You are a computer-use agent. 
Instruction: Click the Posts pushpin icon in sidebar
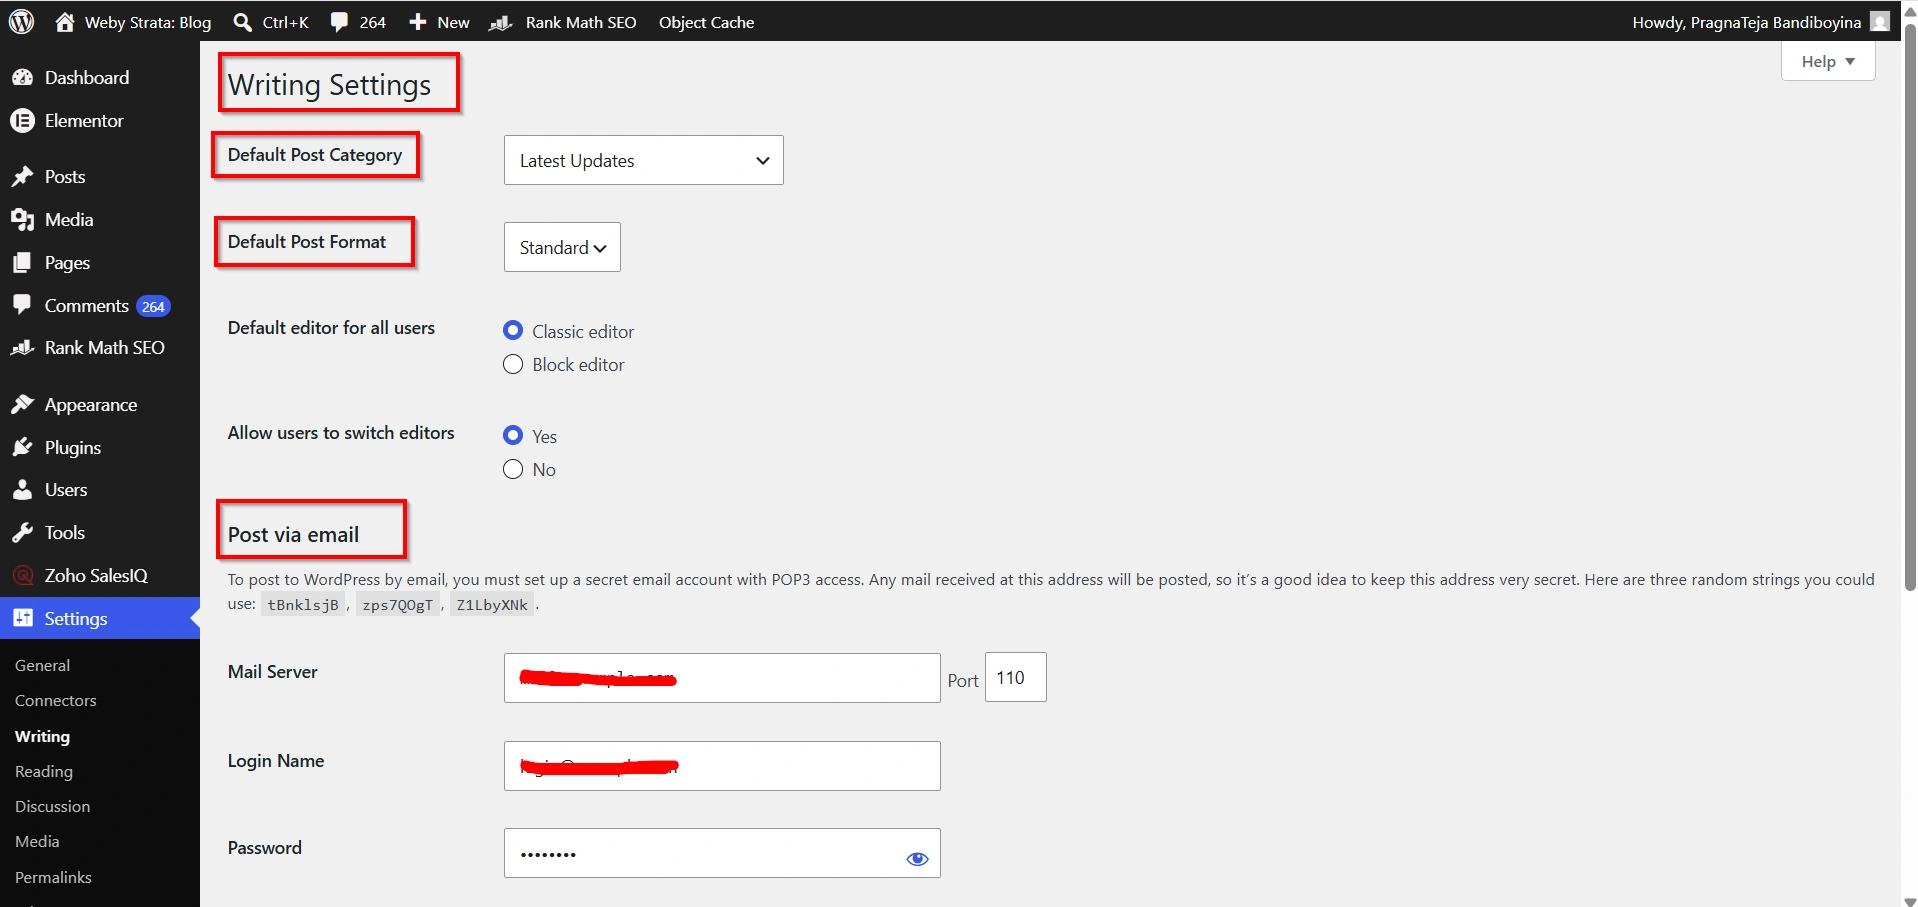click(22, 177)
